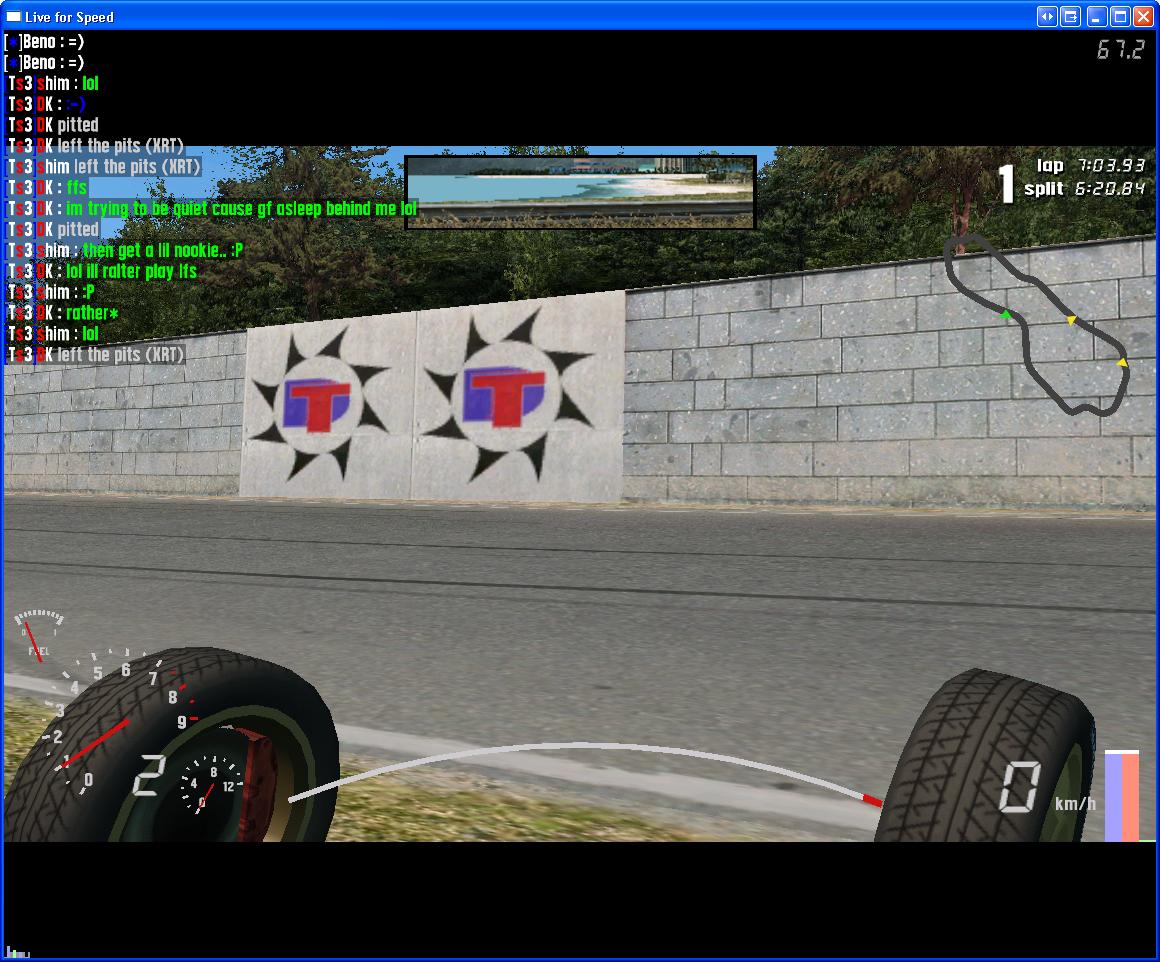Click the 'then get a lil nookie' message
The height and width of the screenshot is (962, 1160).
pos(125,250)
